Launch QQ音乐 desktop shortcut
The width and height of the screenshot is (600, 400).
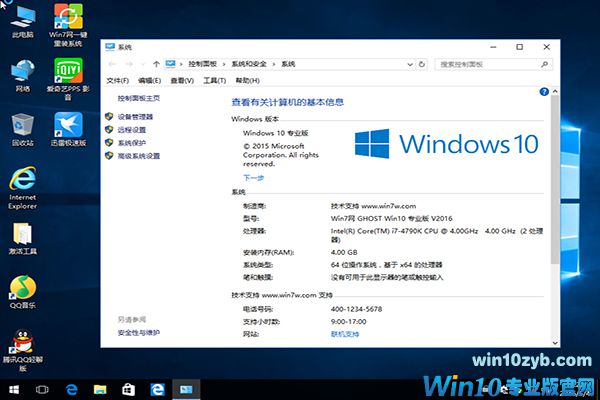click(x=23, y=292)
